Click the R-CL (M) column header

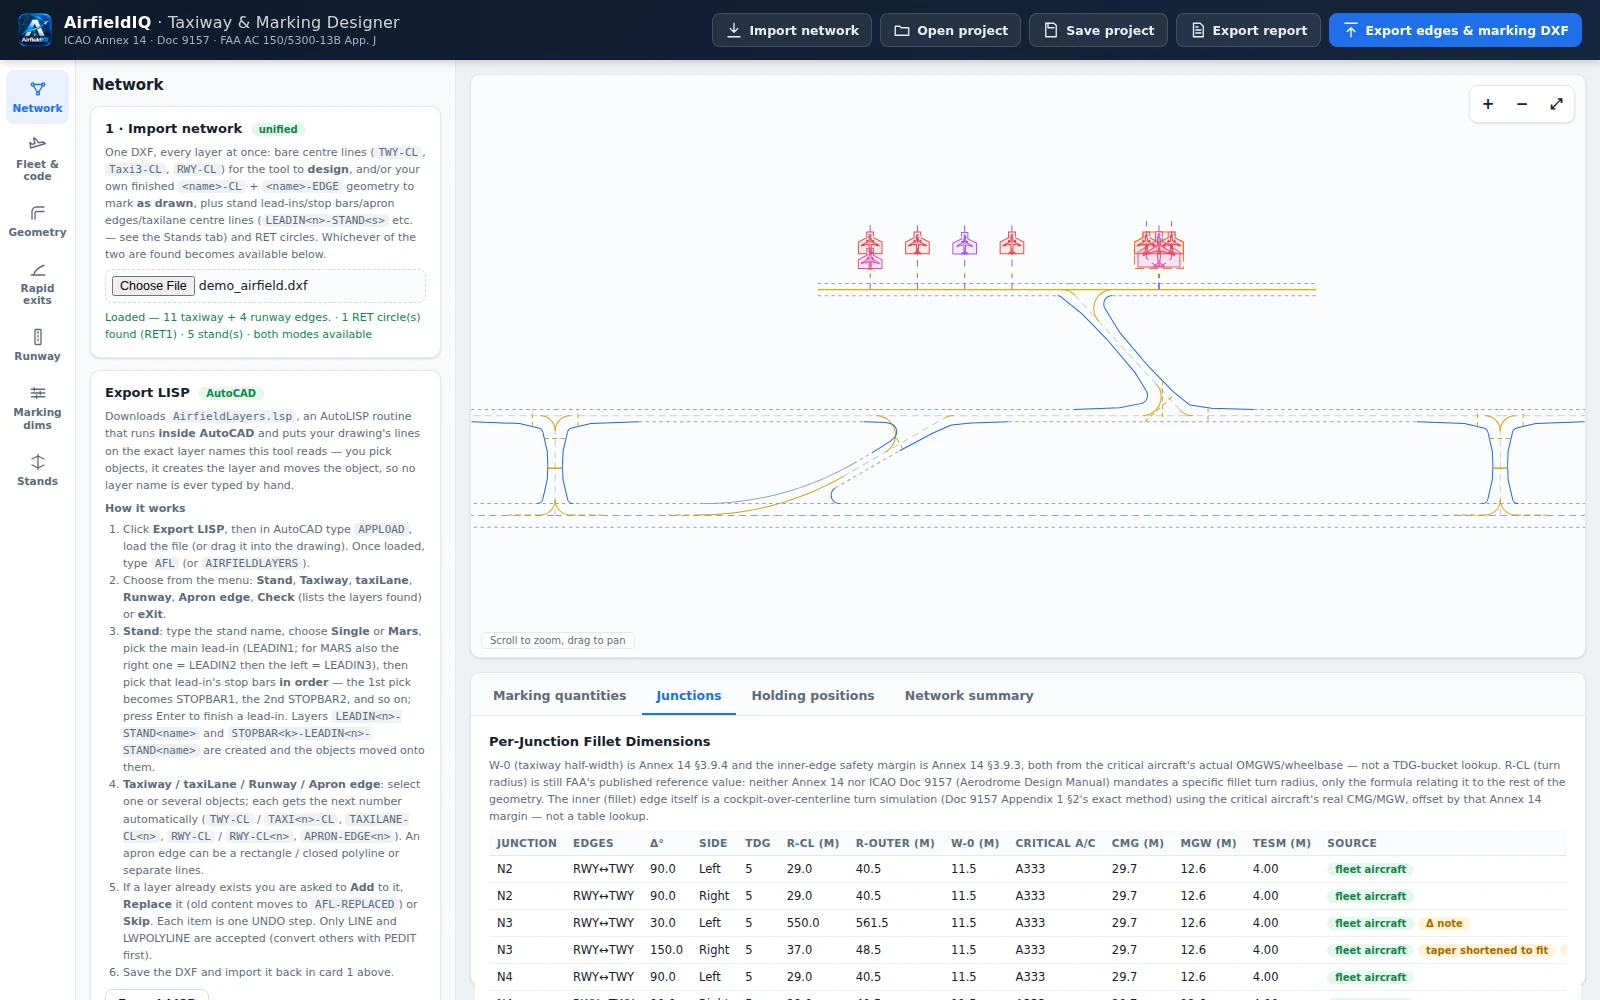pos(812,843)
